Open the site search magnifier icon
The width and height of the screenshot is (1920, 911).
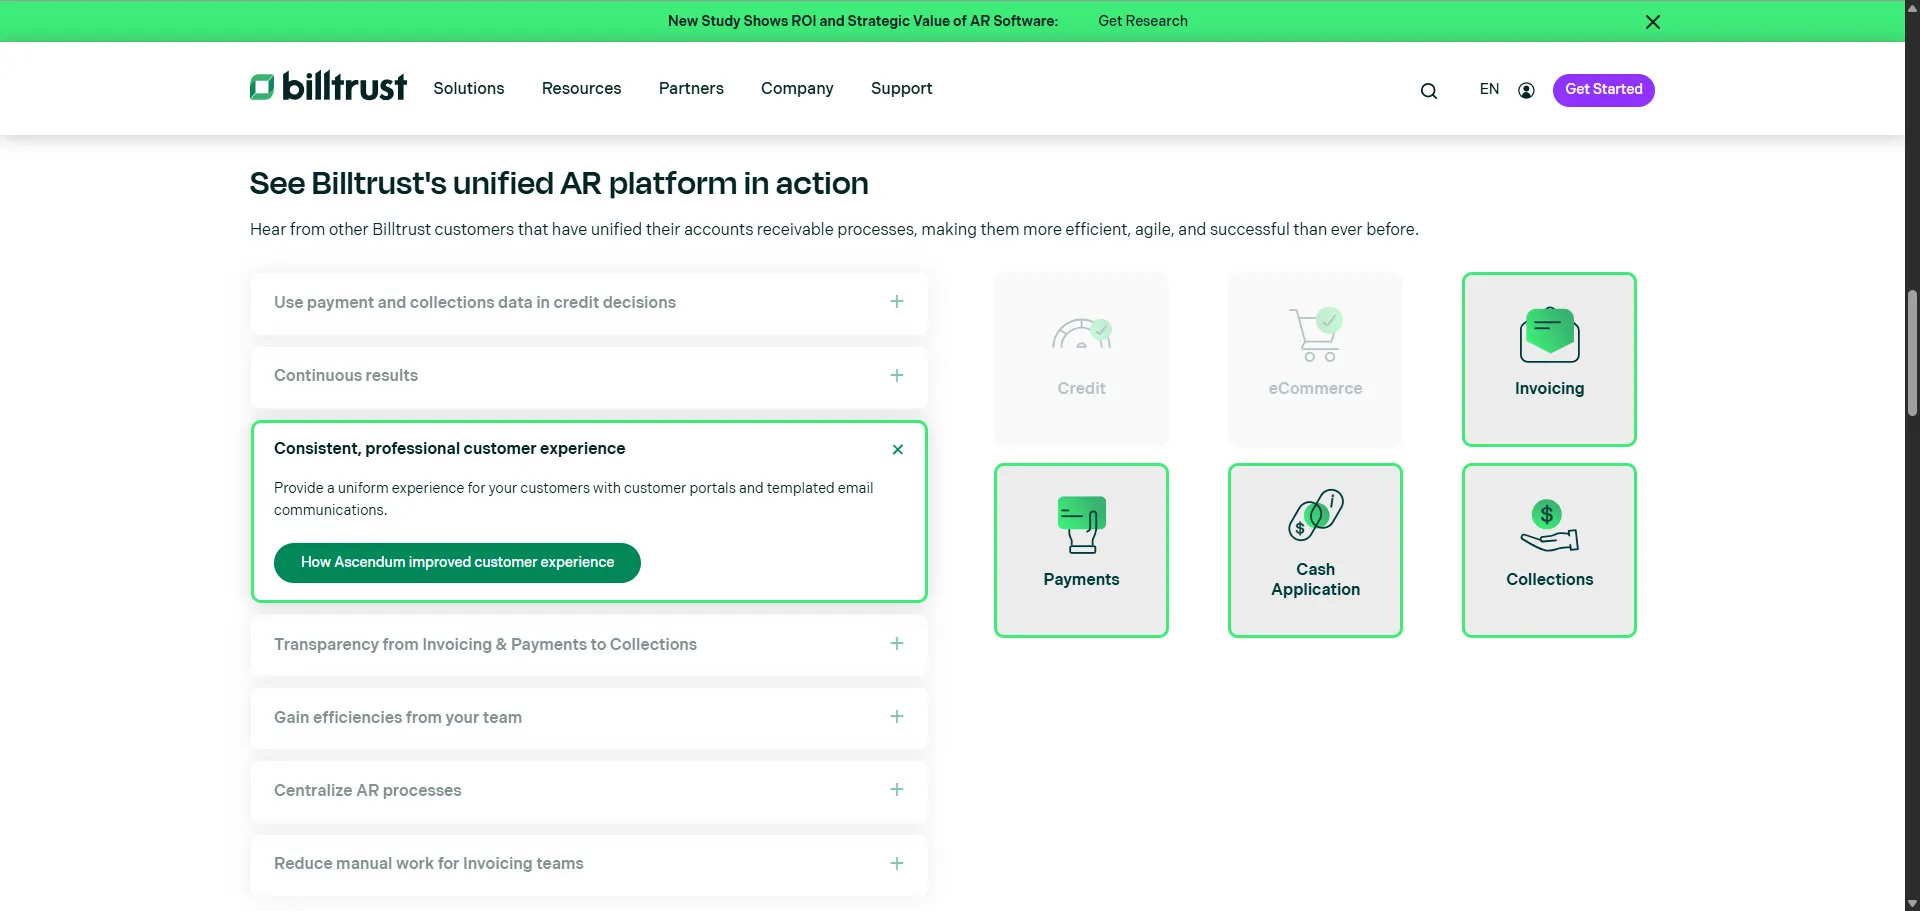(x=1429, y=91)
